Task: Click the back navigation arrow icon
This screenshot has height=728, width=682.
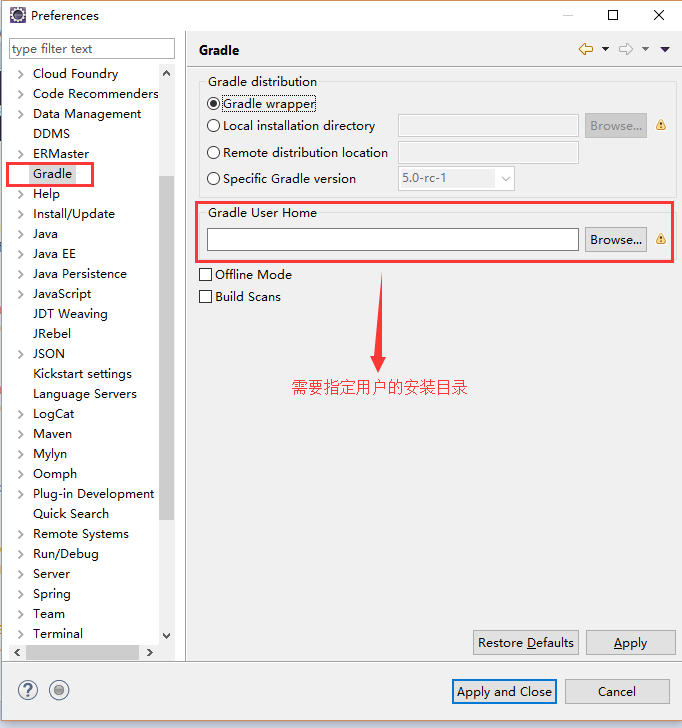Action: 586,49
